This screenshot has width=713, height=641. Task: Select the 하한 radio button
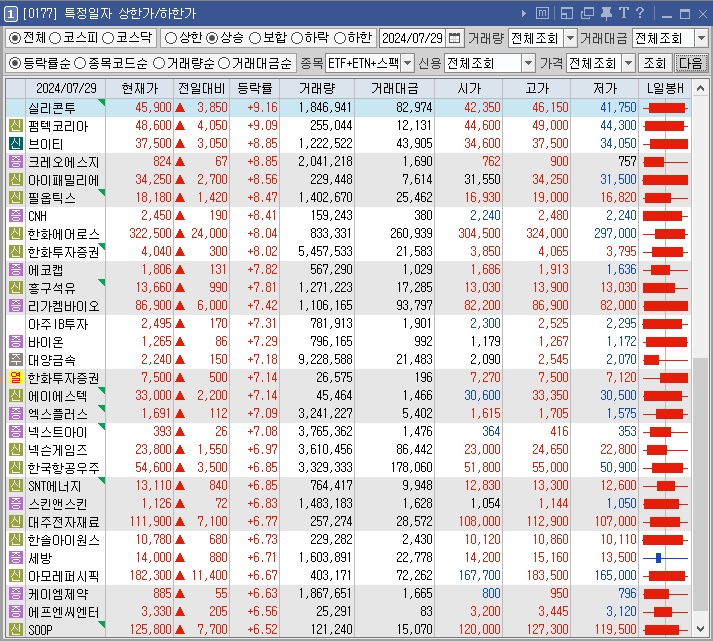click(340, 38)
